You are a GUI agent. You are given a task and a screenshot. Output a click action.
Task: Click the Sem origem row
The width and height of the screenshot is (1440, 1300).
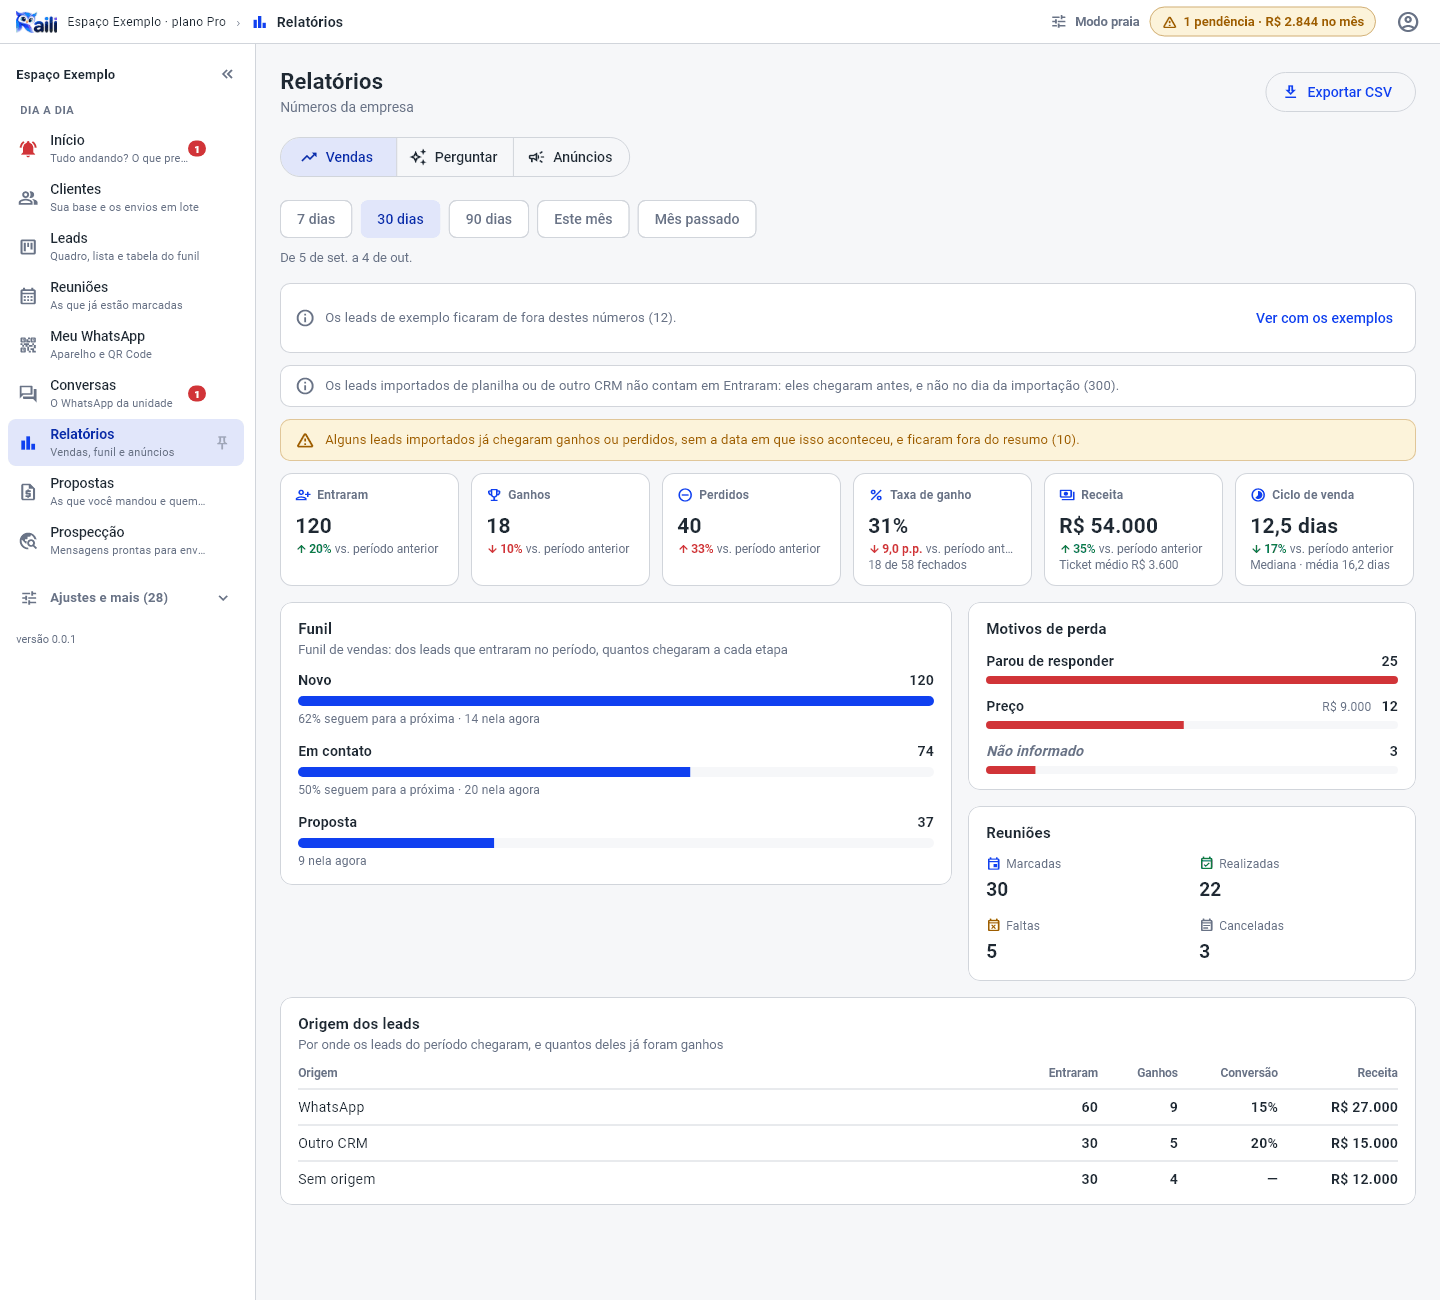(x=848, y=1179)
